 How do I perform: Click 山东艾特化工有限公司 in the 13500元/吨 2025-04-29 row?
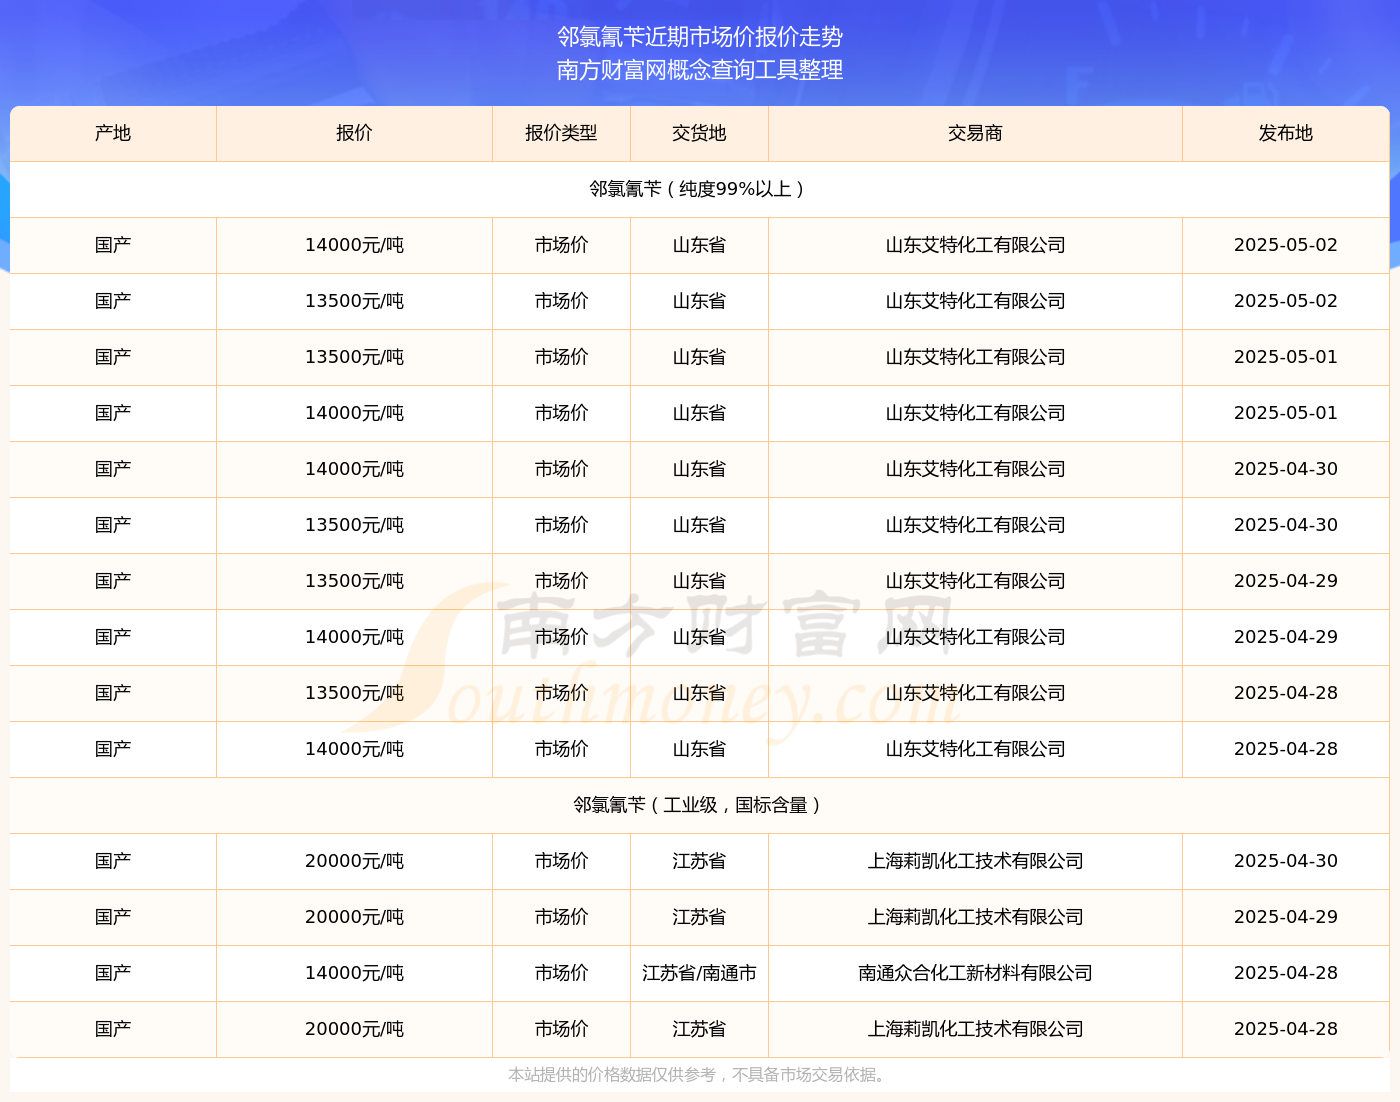[975, 581]
